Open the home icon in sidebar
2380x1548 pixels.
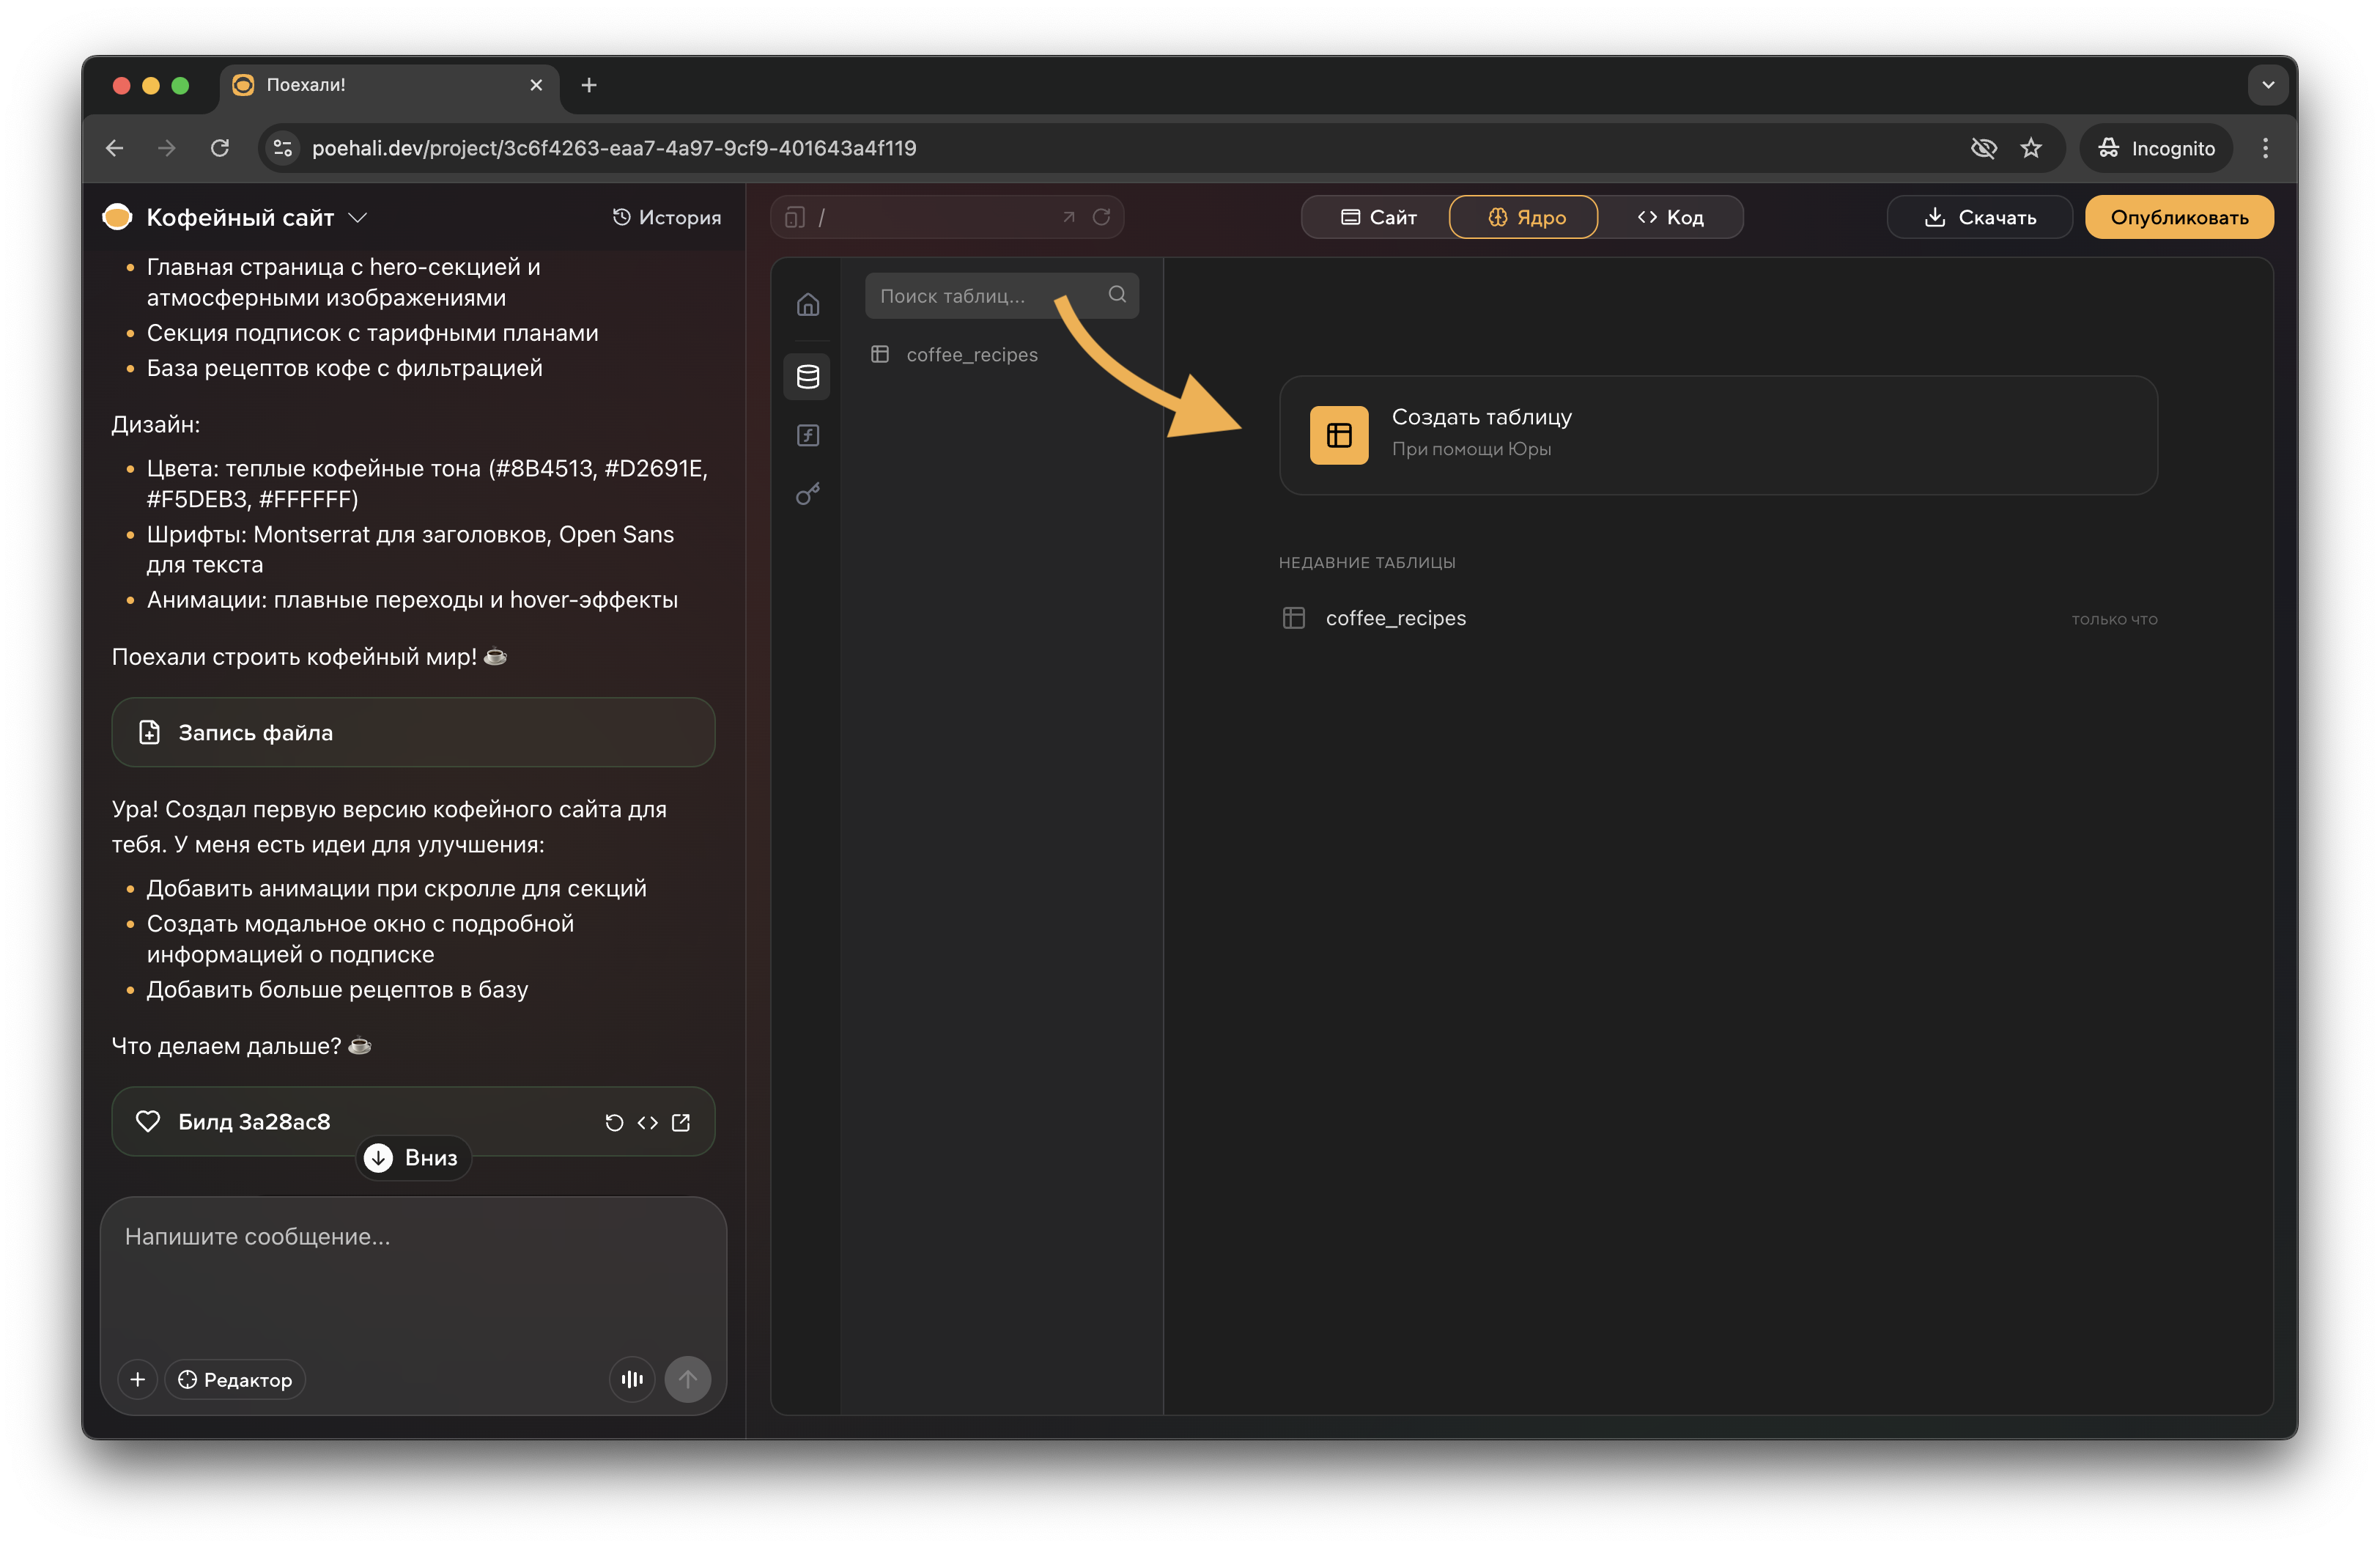coord(808,304)
